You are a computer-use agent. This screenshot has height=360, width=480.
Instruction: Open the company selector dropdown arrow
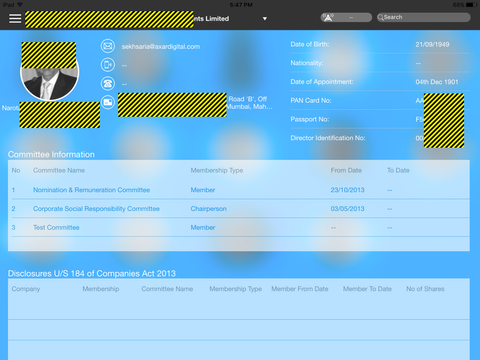tap(265, 19)
